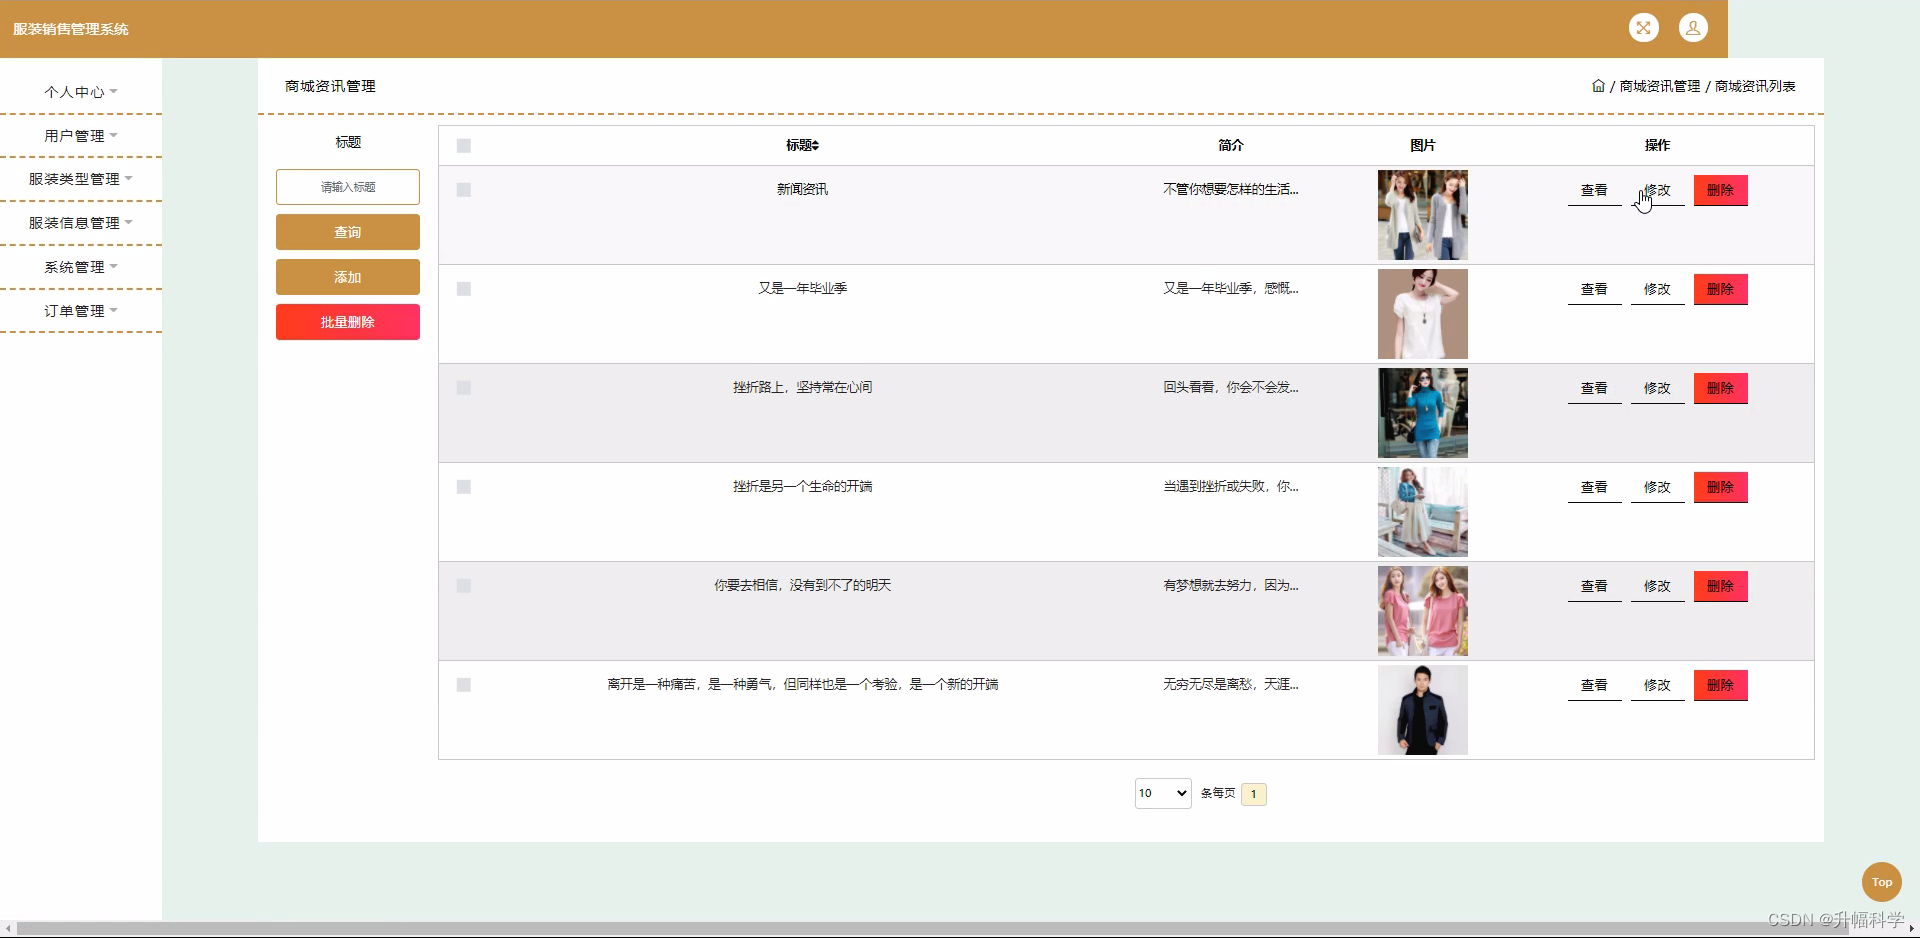The height and width of the screenshot is (938, 1920).
Task: Click the blue dress thumbnail for 挫折路上
Action: click(x=1422, y=413)
